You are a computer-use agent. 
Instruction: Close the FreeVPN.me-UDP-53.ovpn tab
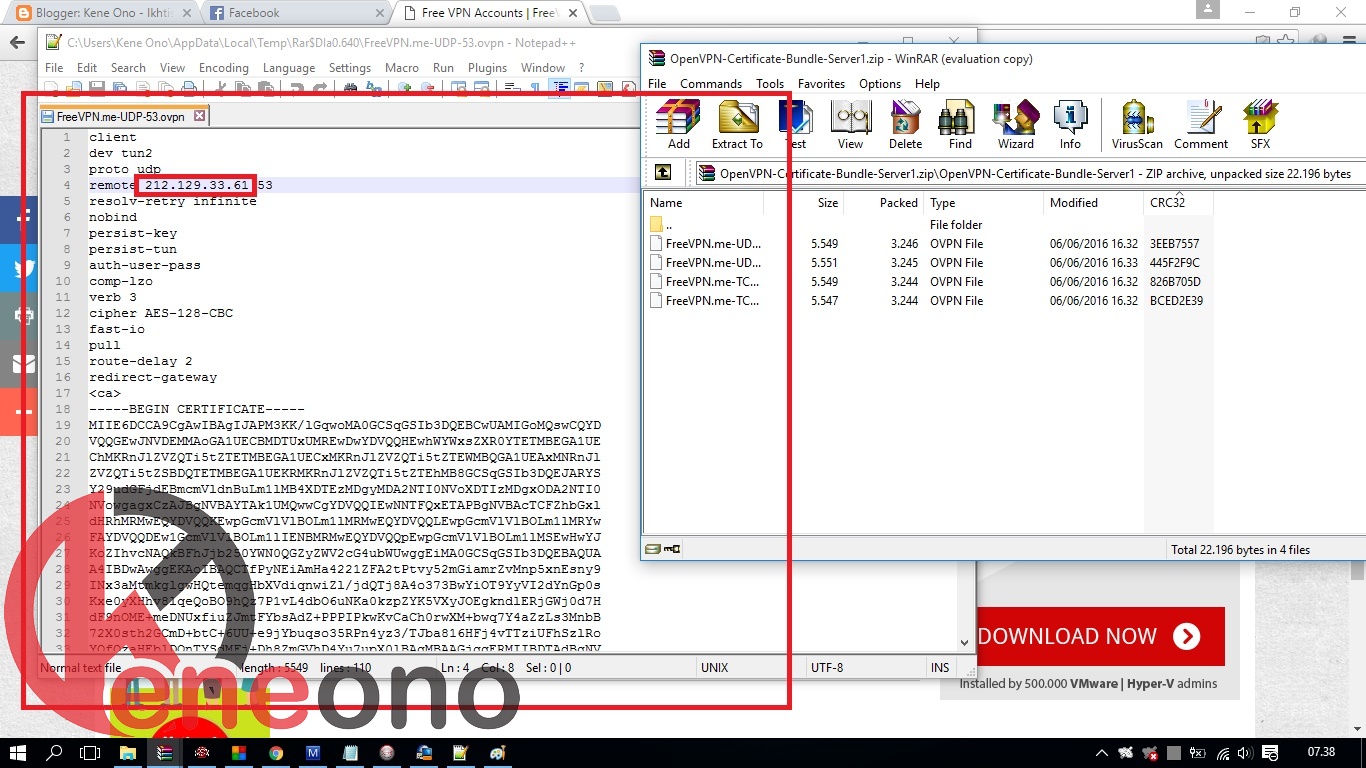click(199, 116)
